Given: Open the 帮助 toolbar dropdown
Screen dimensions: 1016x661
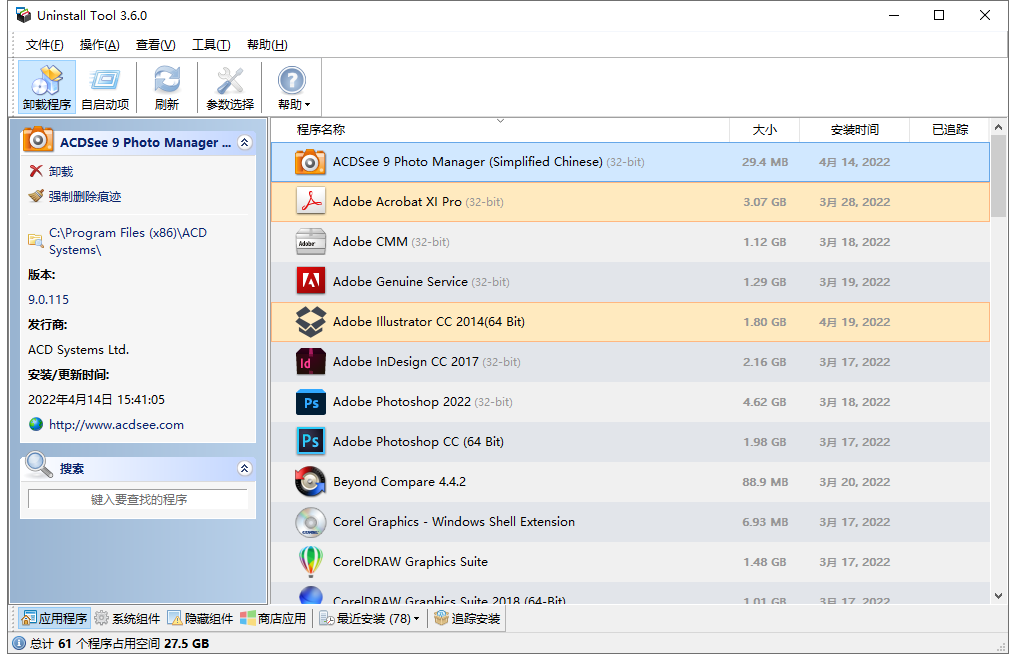Looking at the screenshot, I should click(x=293, y=87).
